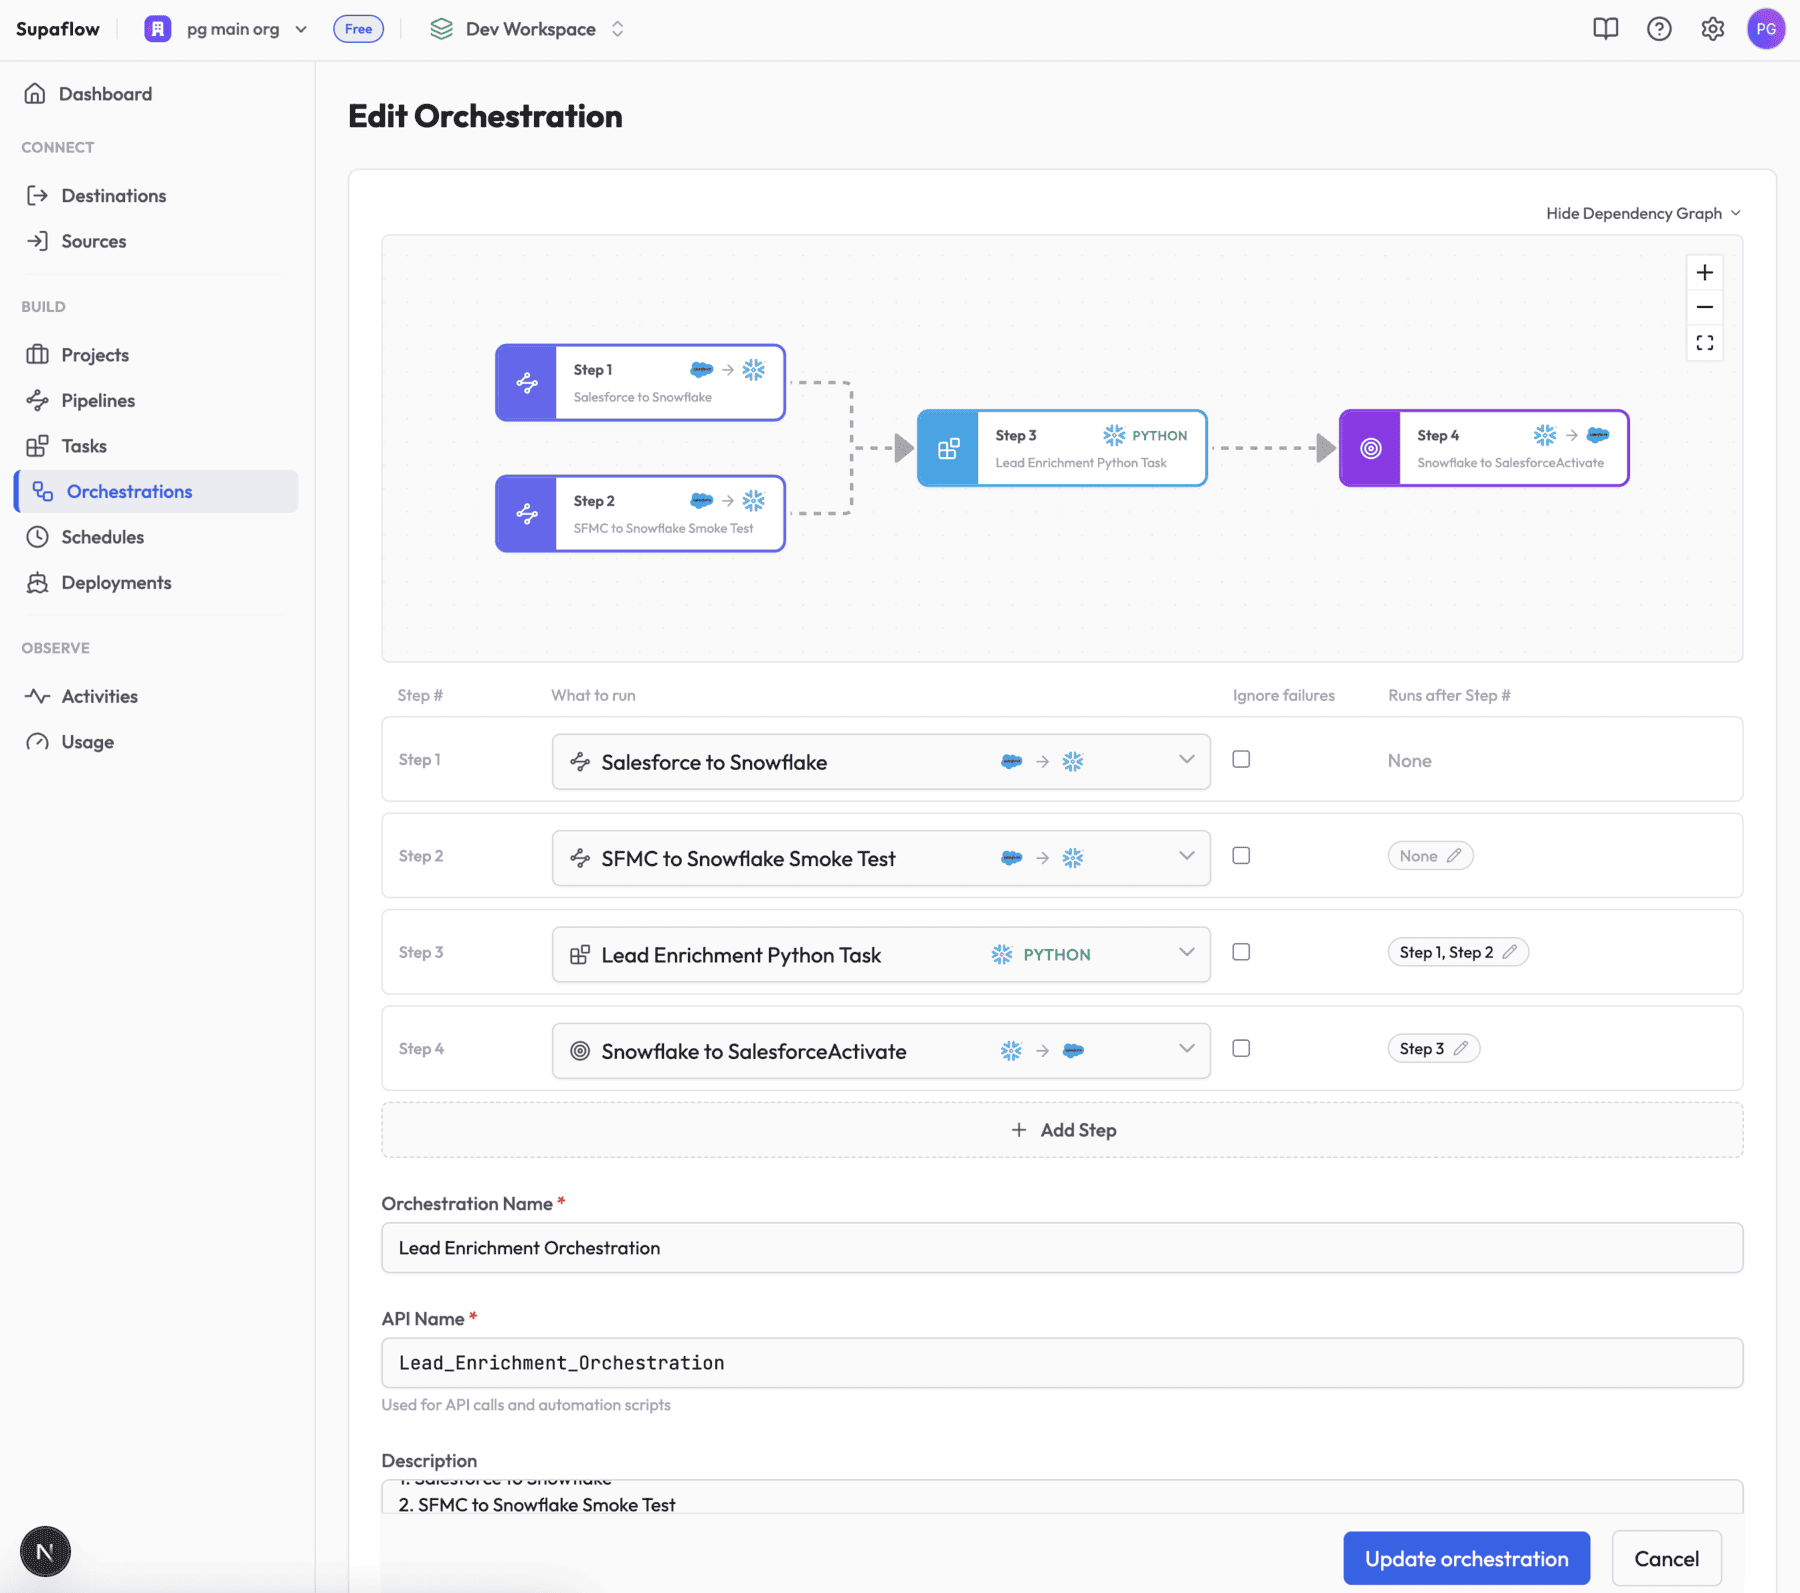This screenshot has width=1800, height=1593.
Task: Focus the Orchestration Name field
Action: [1062, 1247]
